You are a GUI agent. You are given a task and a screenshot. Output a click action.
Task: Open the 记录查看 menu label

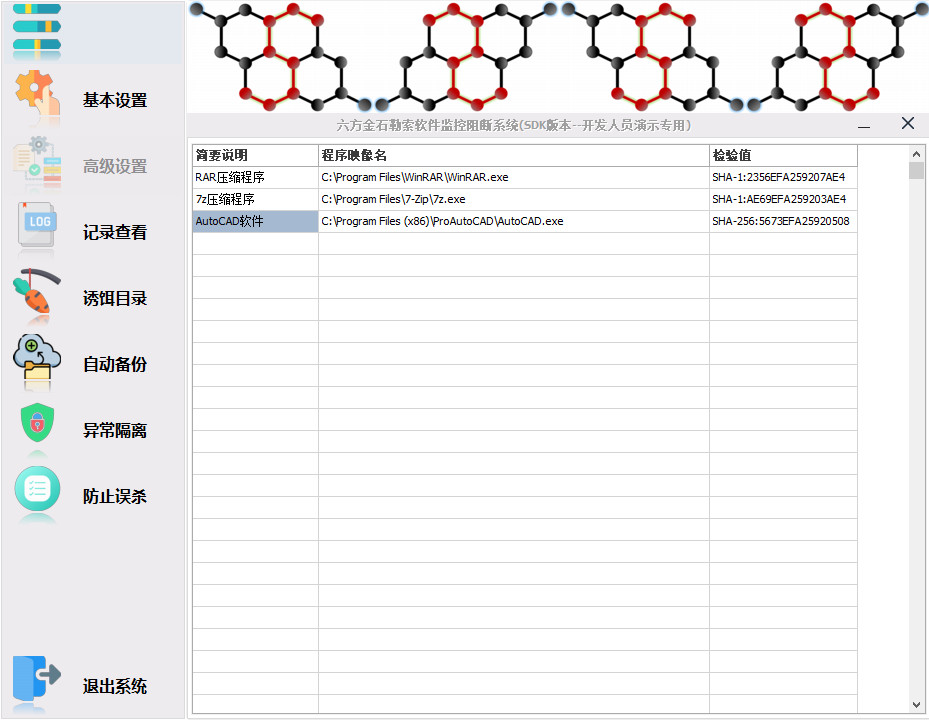coord(115,232)
